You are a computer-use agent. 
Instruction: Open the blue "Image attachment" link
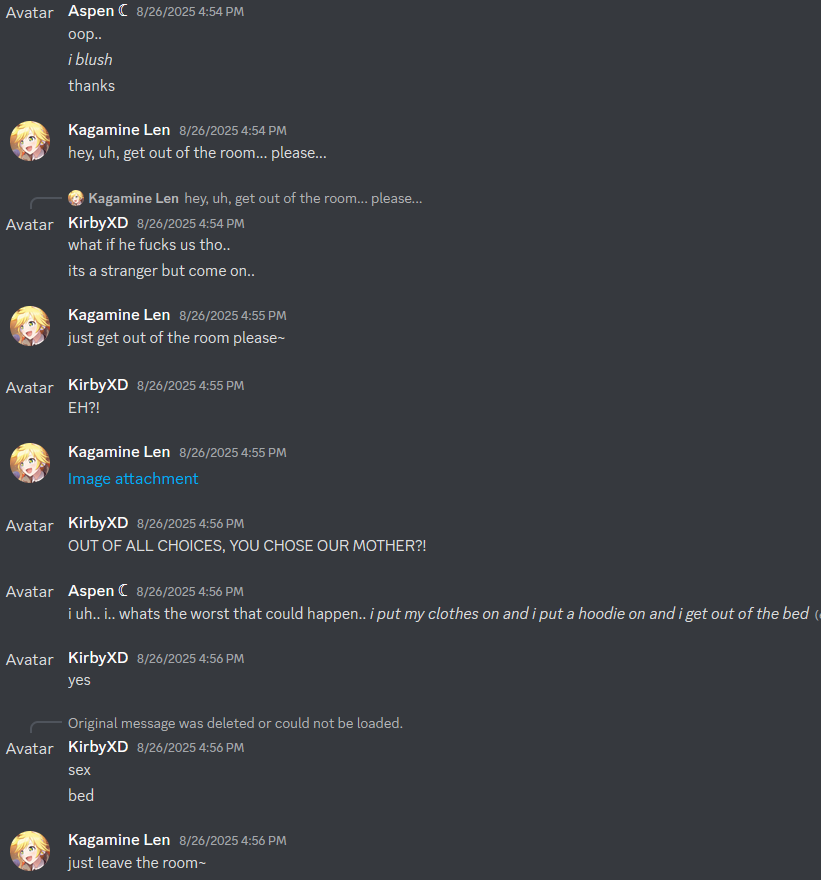click(x=133, y=479)
